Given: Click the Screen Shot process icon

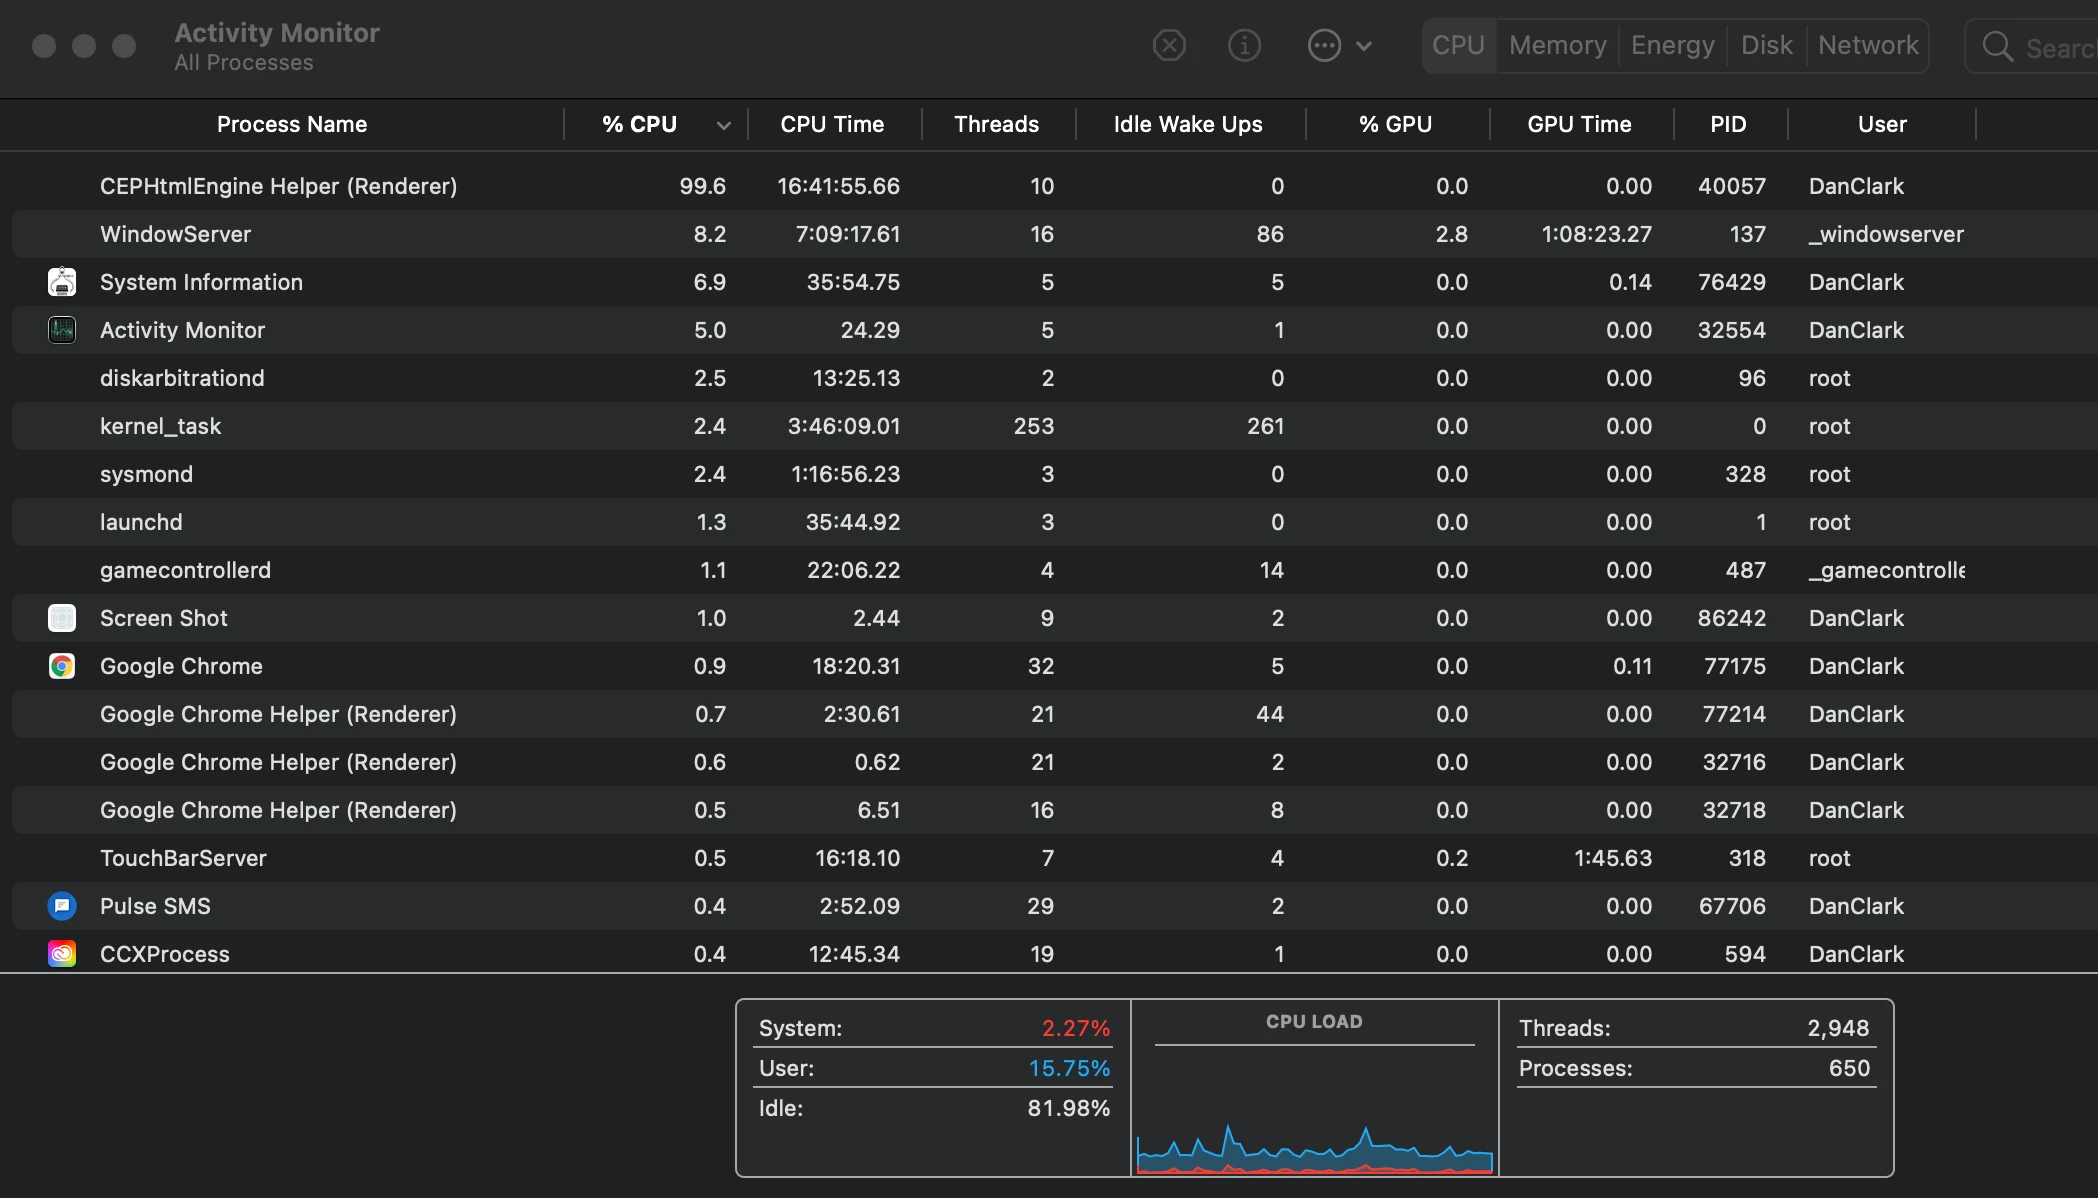Looking at the screenshot, I should tap(62, 618).
